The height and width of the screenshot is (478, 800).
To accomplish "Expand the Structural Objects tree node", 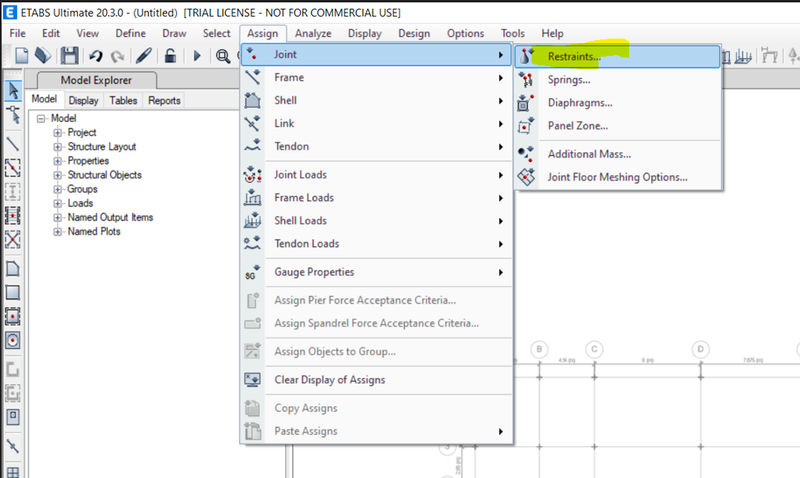I will pyautogui.click(x=58, y=175).
